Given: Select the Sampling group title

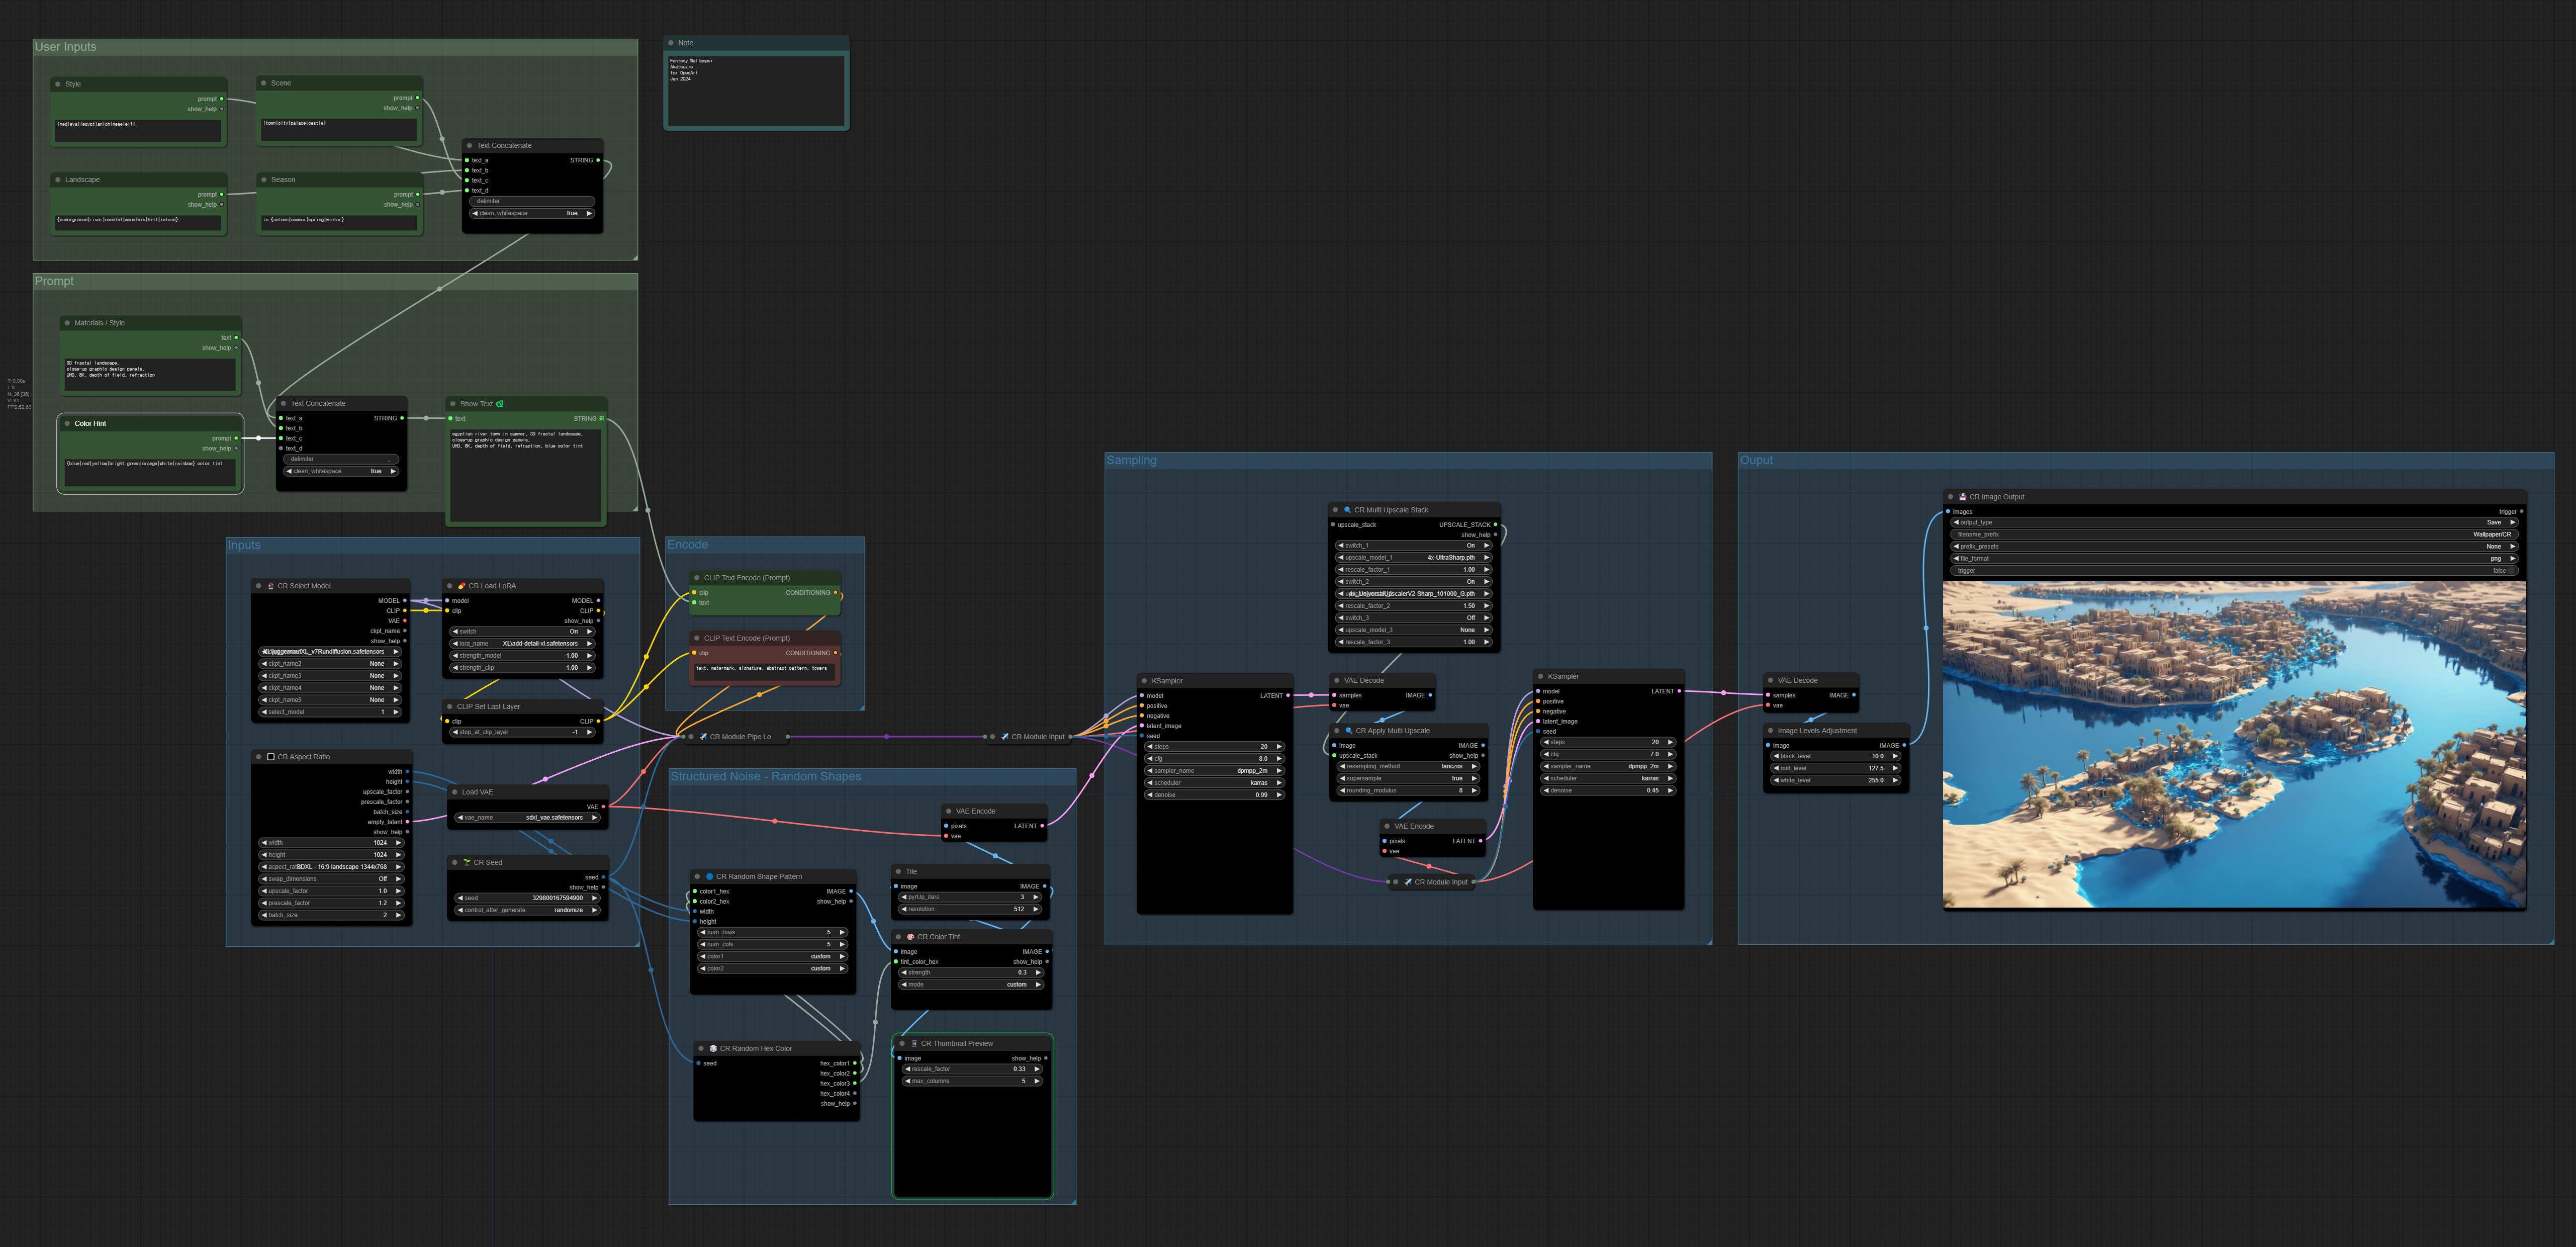Looking at the screenshot, I should pos(1131,460).
